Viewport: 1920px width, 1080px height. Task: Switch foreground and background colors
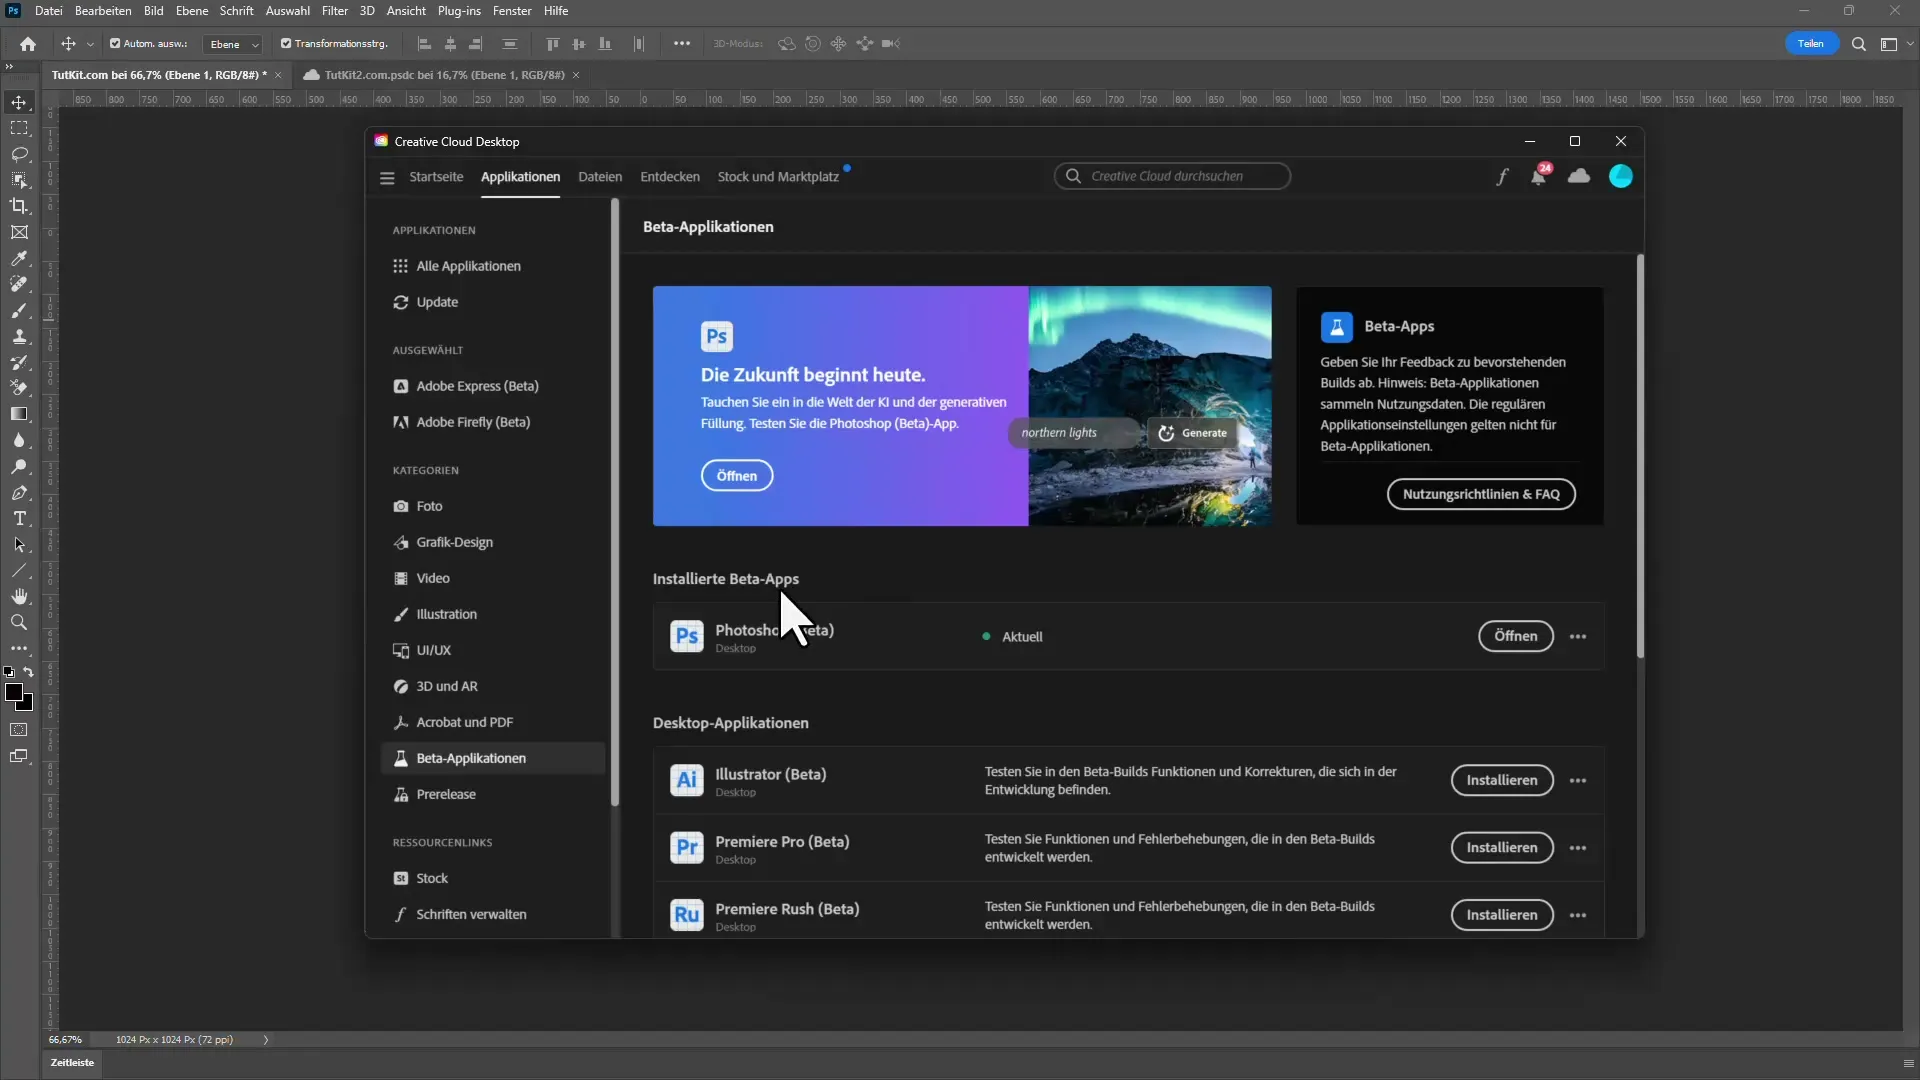[28, 672]
